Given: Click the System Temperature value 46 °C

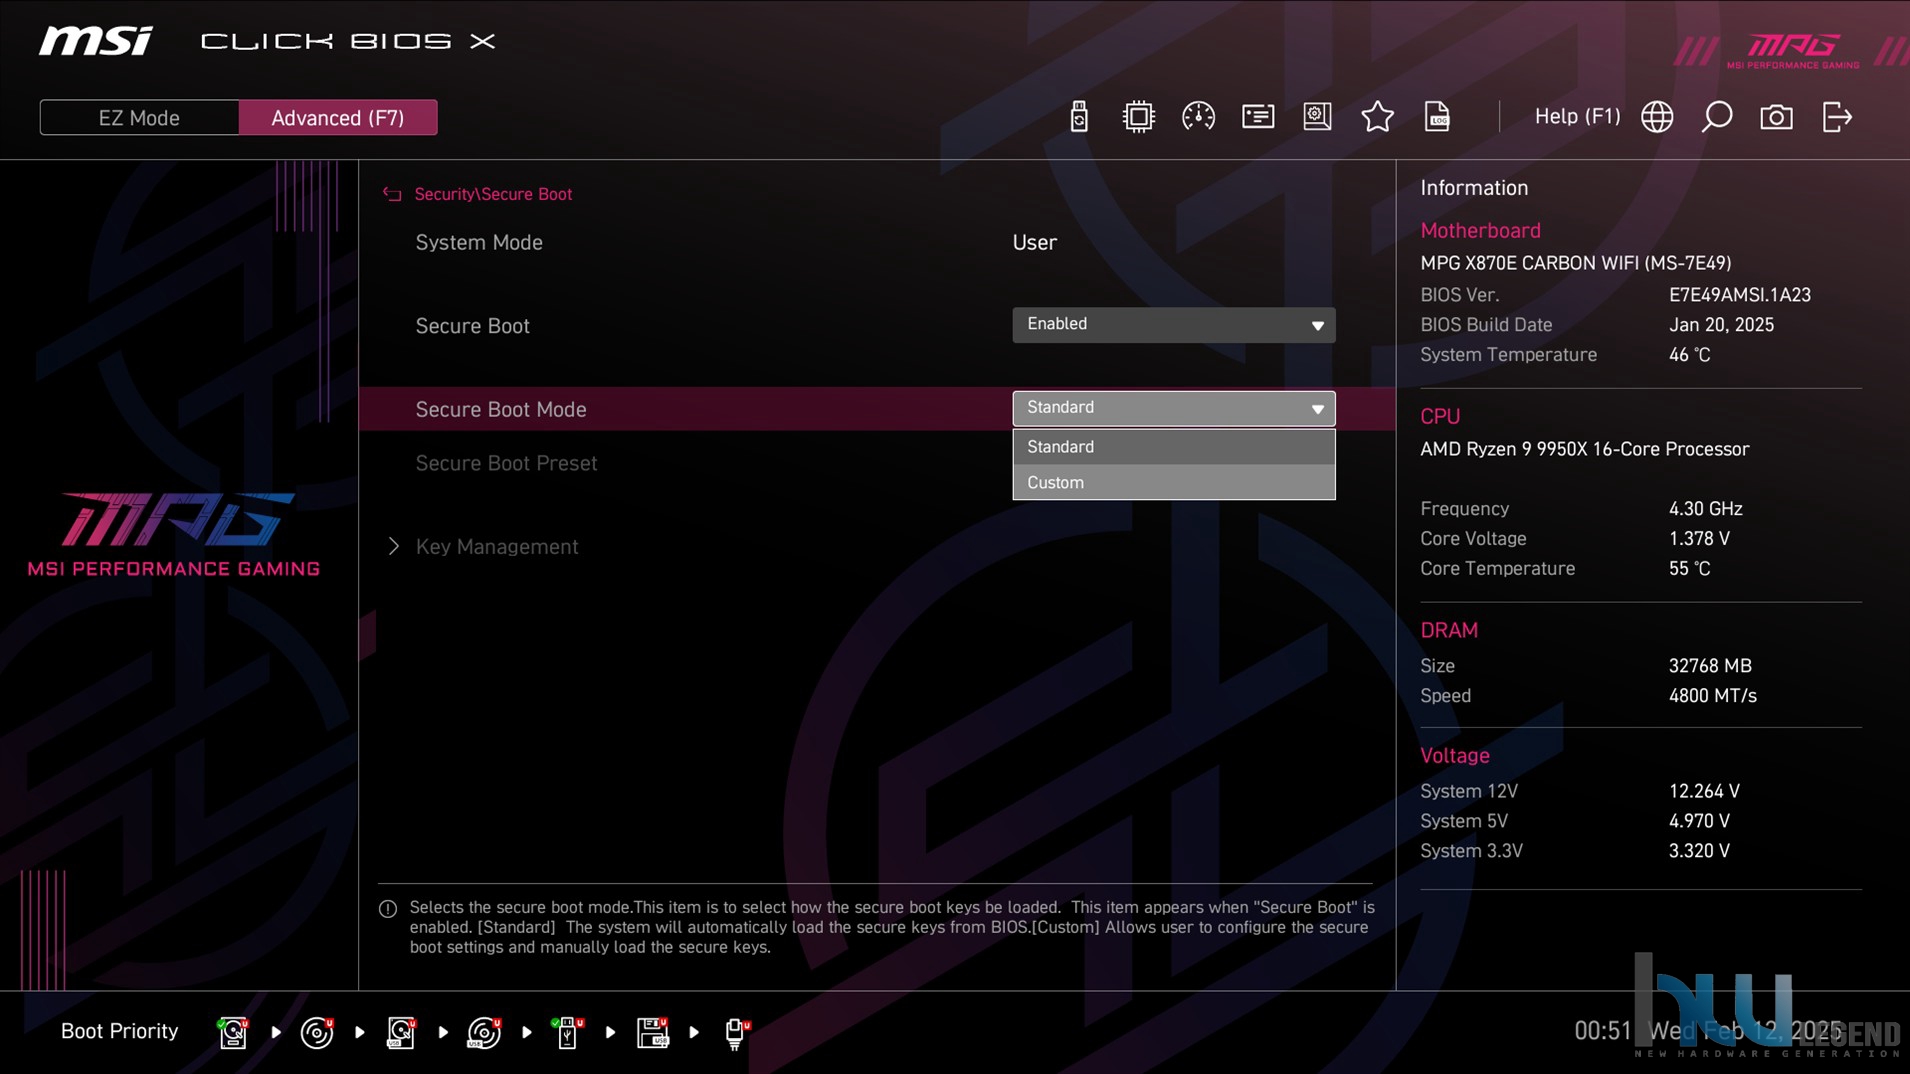Looking at the screenshot, I should (x=1689, y=355).
